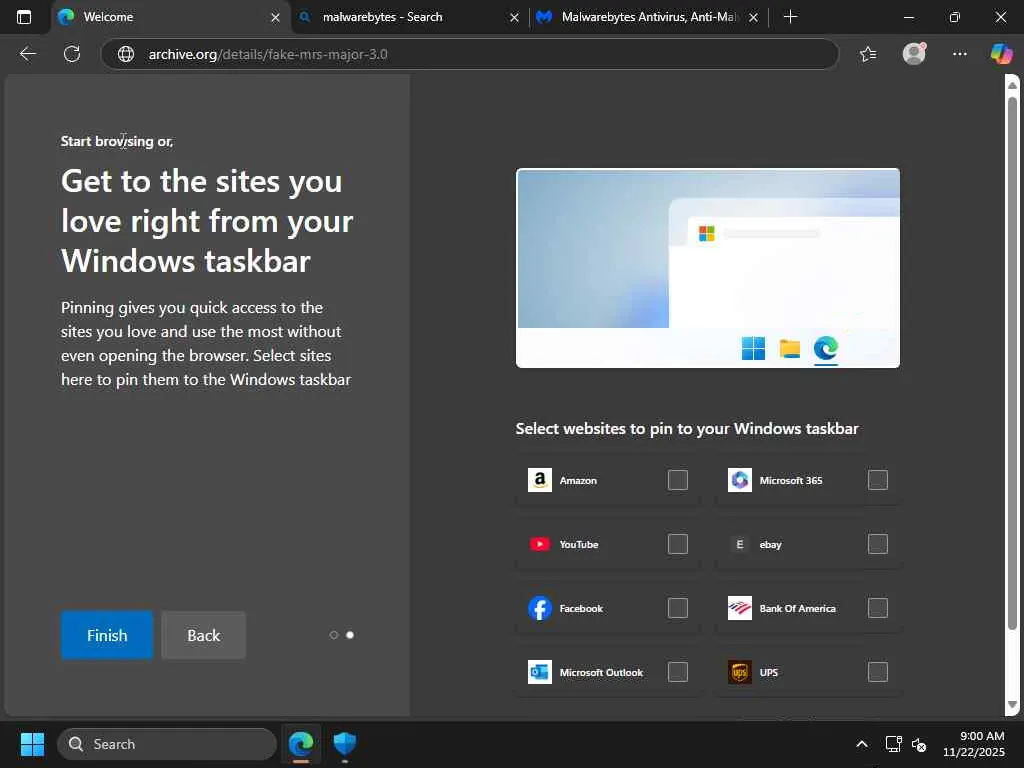The width and height of the screenshot is (1024, 768).
Task: Select the second onboarding page dot
Action: point(350,635)
